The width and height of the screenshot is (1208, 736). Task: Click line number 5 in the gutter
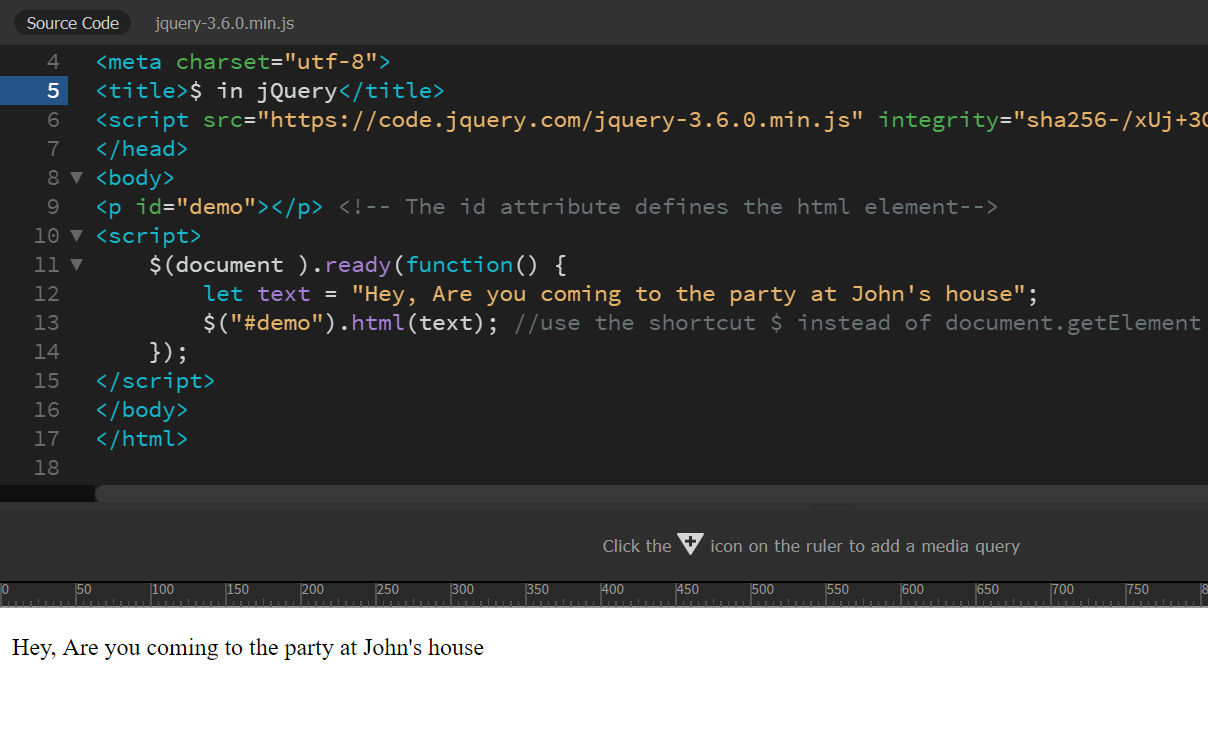pos(52,90)
